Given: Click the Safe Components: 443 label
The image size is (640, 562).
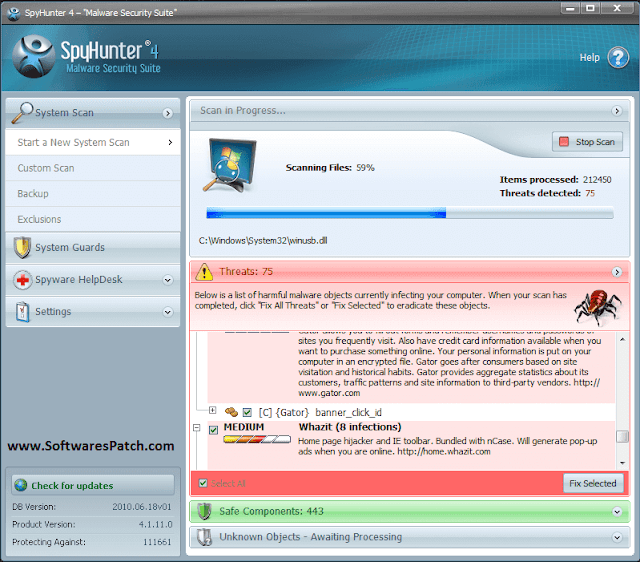Looking at the screenshot, I should click(271, 511).
